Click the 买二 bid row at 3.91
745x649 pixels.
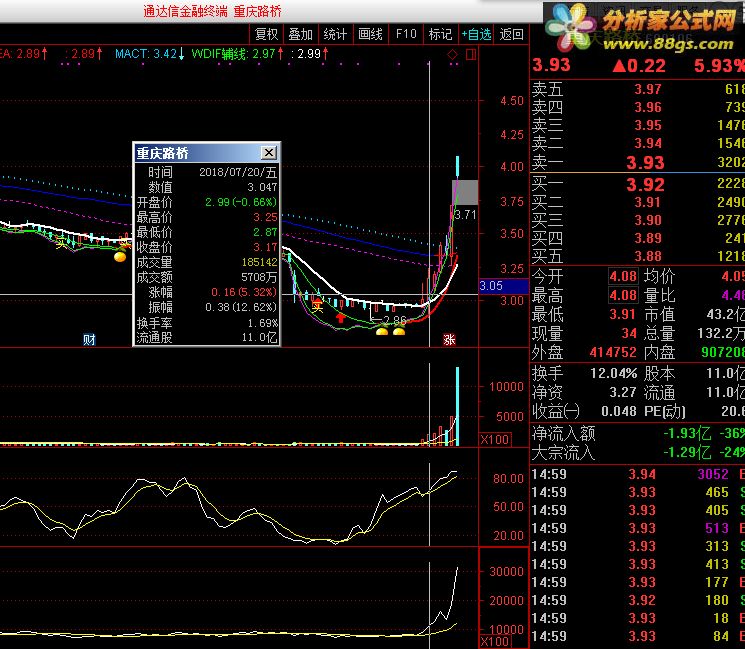[638, 202]
